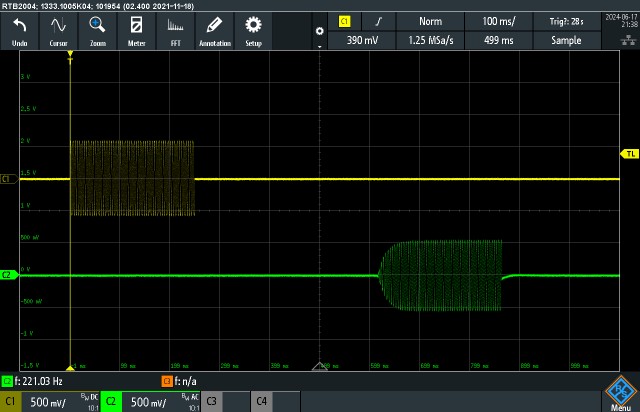The image size is (640, 412).
Task: Open the network LAN status icon
Action: pos(628,40)
